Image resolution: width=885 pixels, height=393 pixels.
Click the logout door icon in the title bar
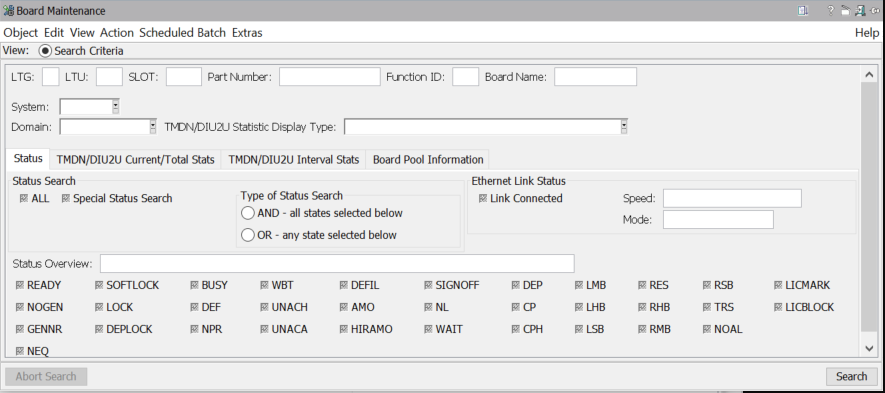tap(860, 11)
